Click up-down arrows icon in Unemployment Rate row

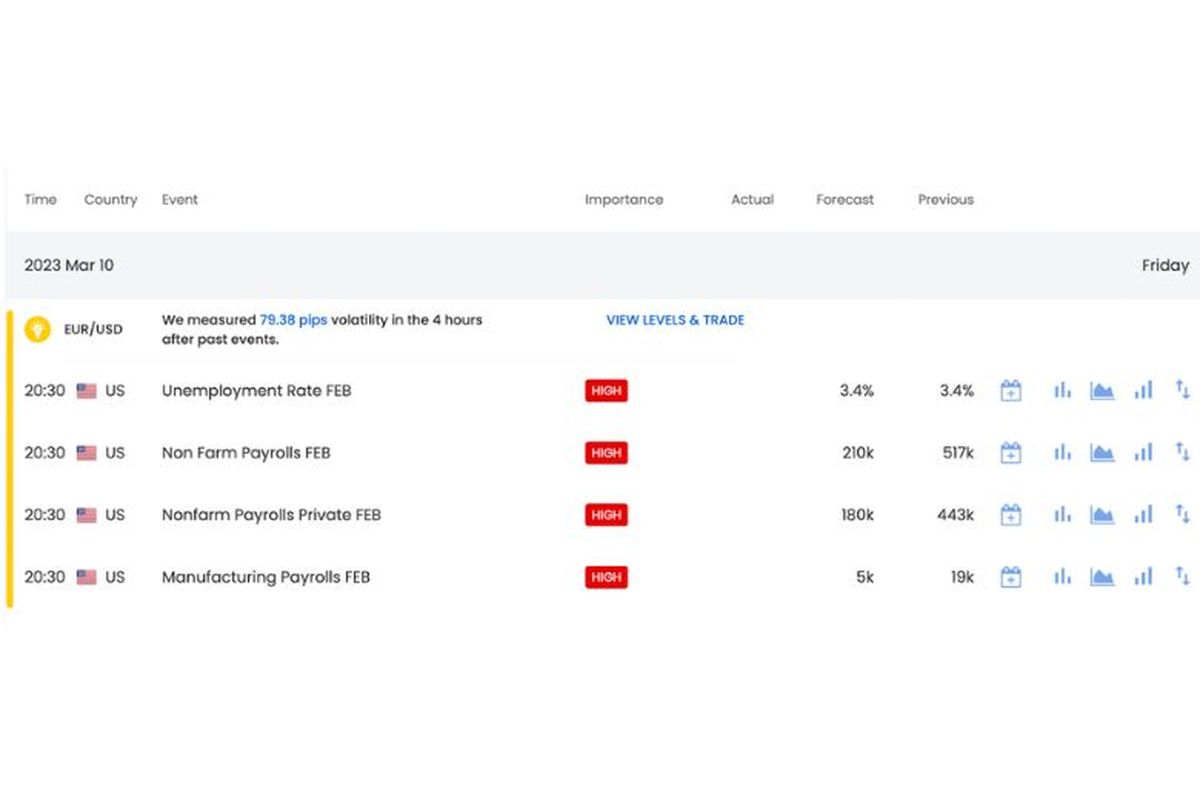pyautogui.click(x=1182, y=390)
